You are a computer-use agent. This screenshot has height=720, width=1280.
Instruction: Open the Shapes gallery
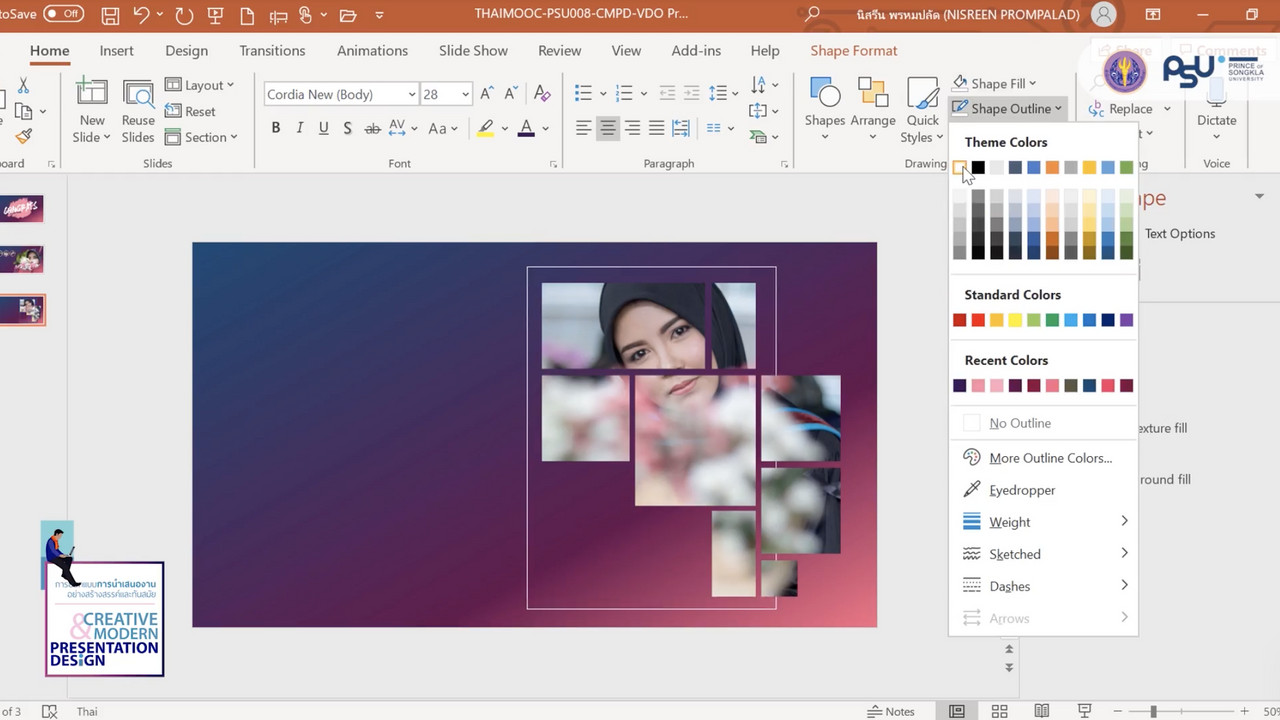(x=825, y=110)
